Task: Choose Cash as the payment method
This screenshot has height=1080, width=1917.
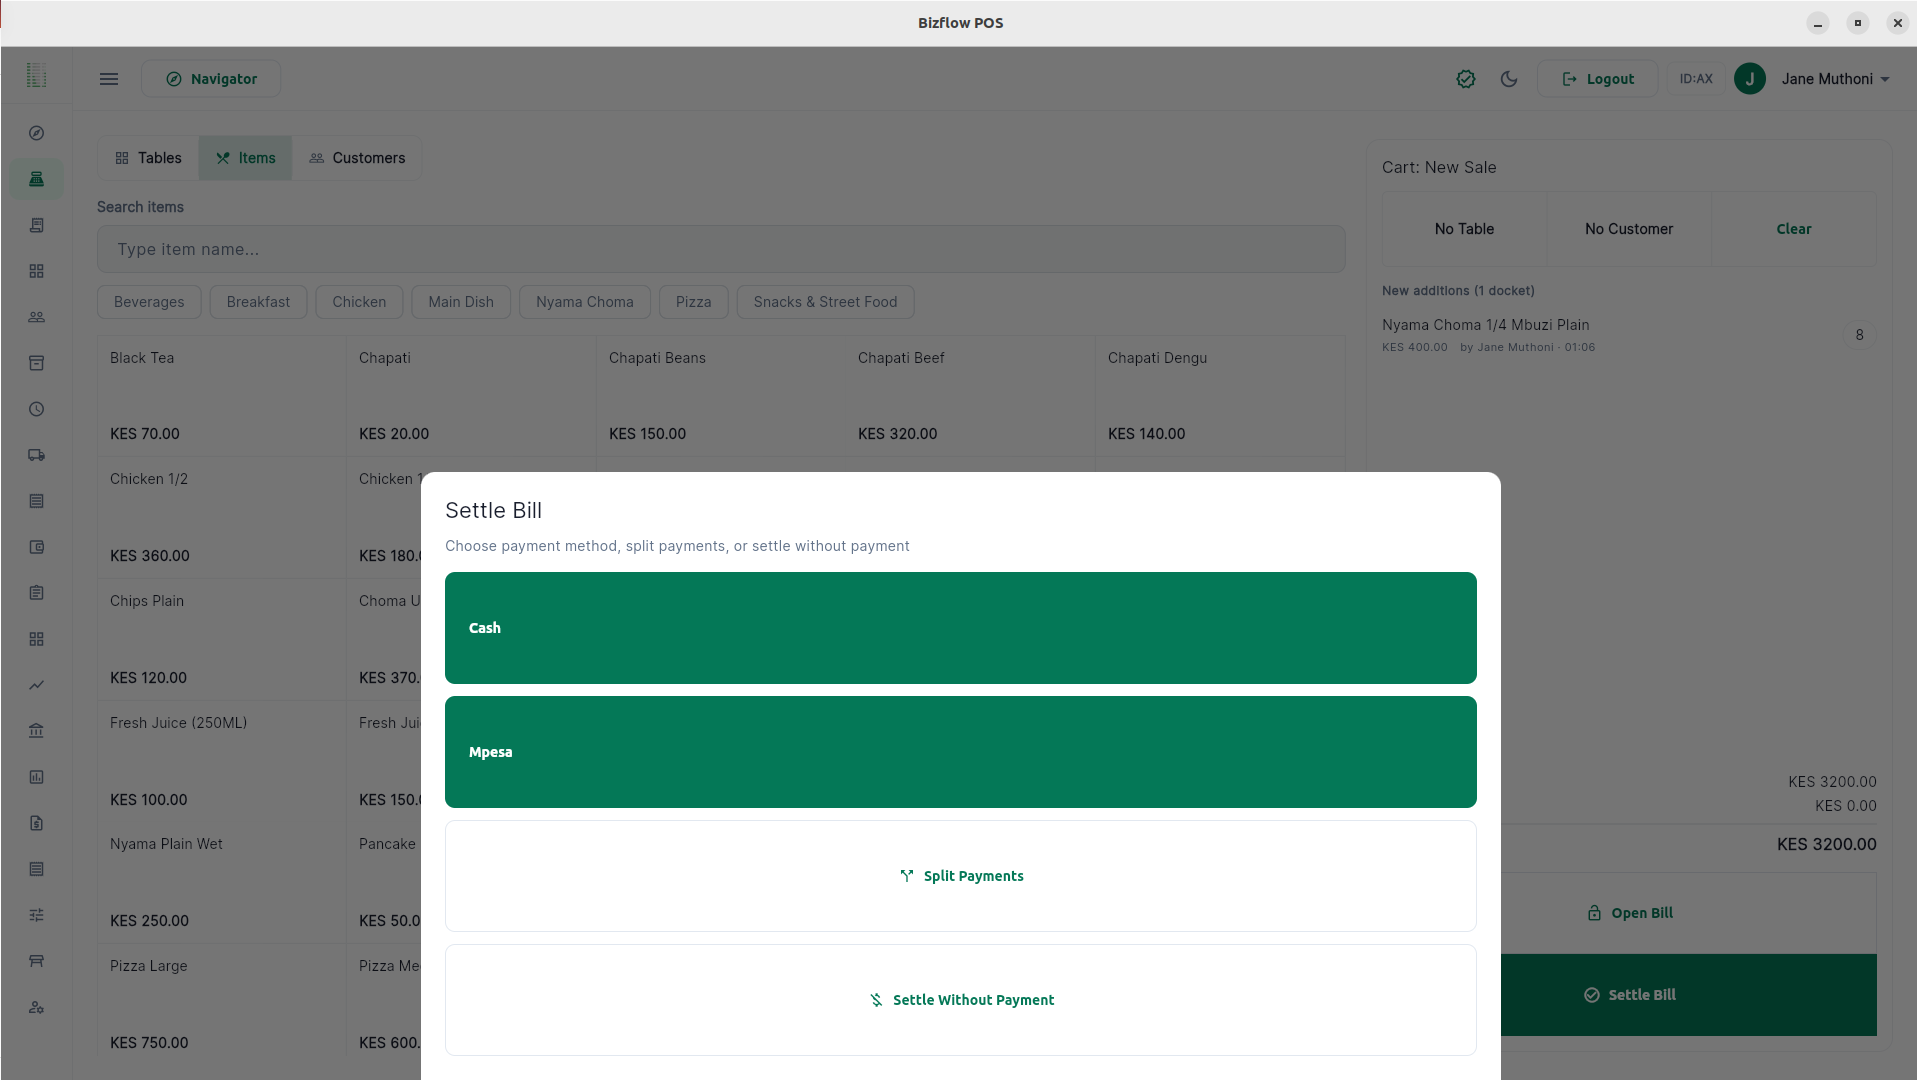Action: pos(960,628)
